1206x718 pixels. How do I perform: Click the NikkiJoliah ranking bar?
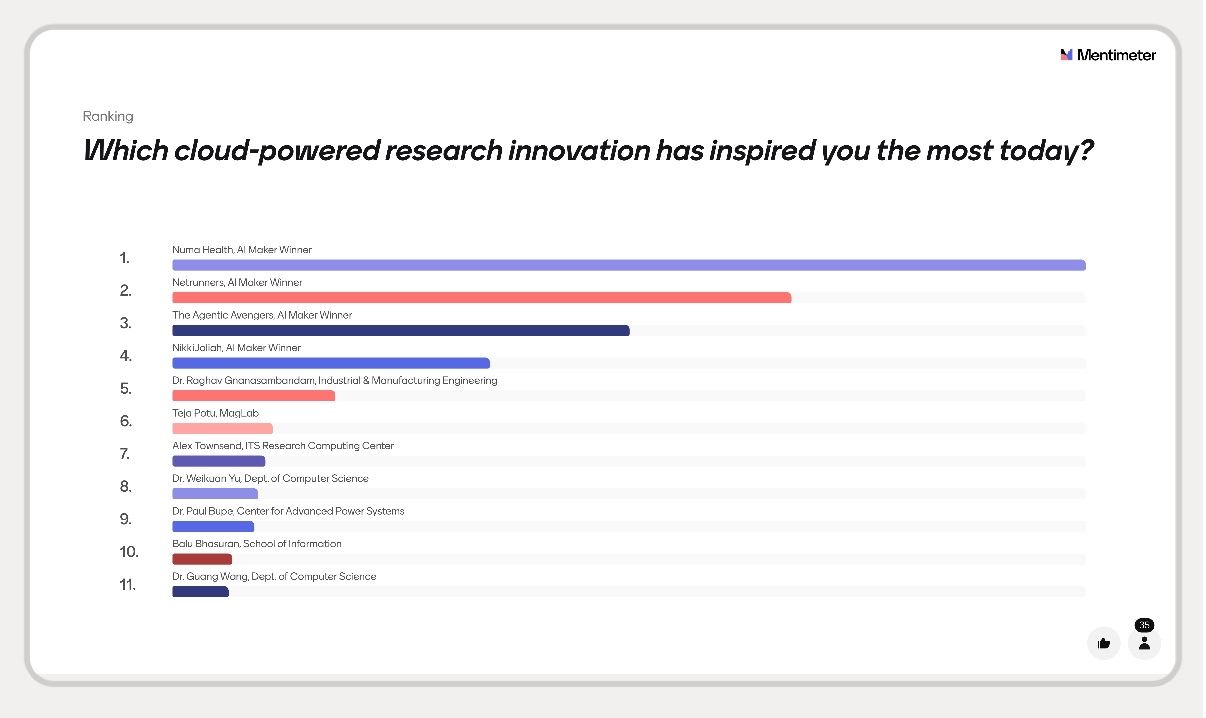[x=330, y=363]
